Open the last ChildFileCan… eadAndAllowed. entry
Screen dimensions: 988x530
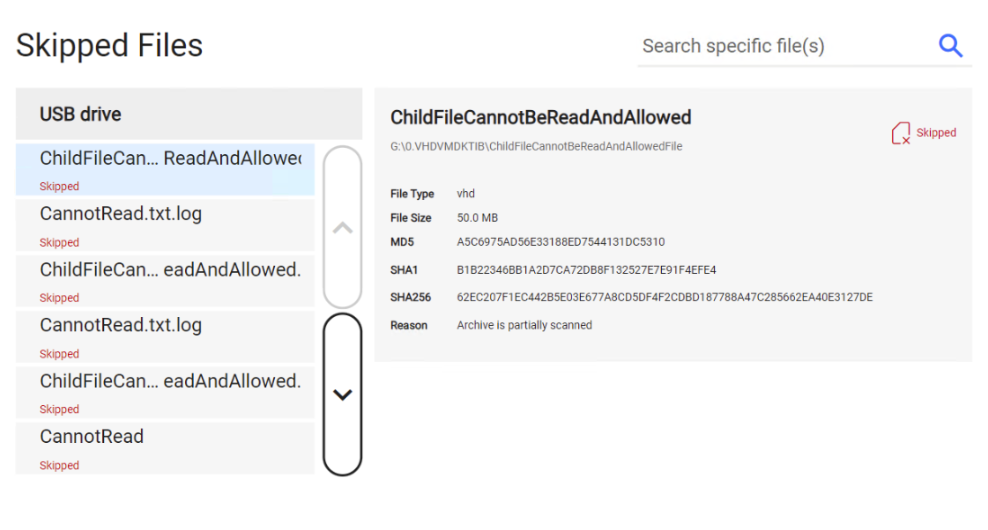tap(166, 391)
